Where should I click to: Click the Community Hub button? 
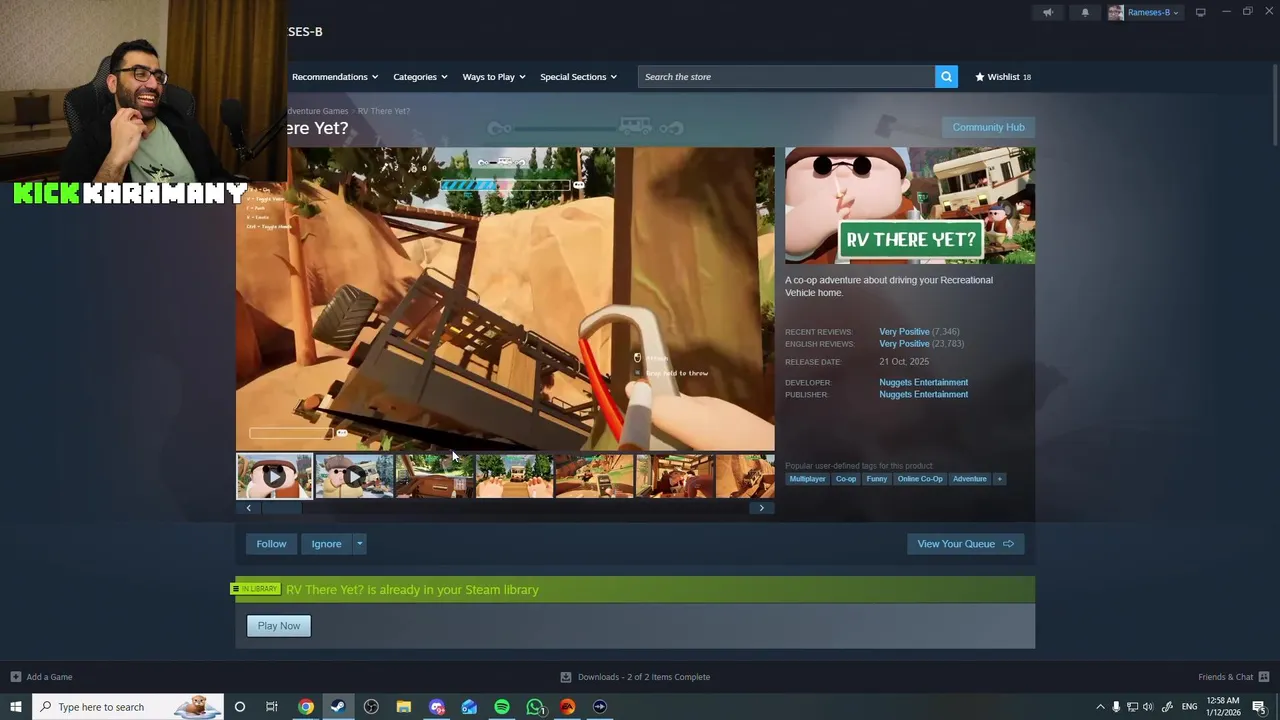click(988, 127)
